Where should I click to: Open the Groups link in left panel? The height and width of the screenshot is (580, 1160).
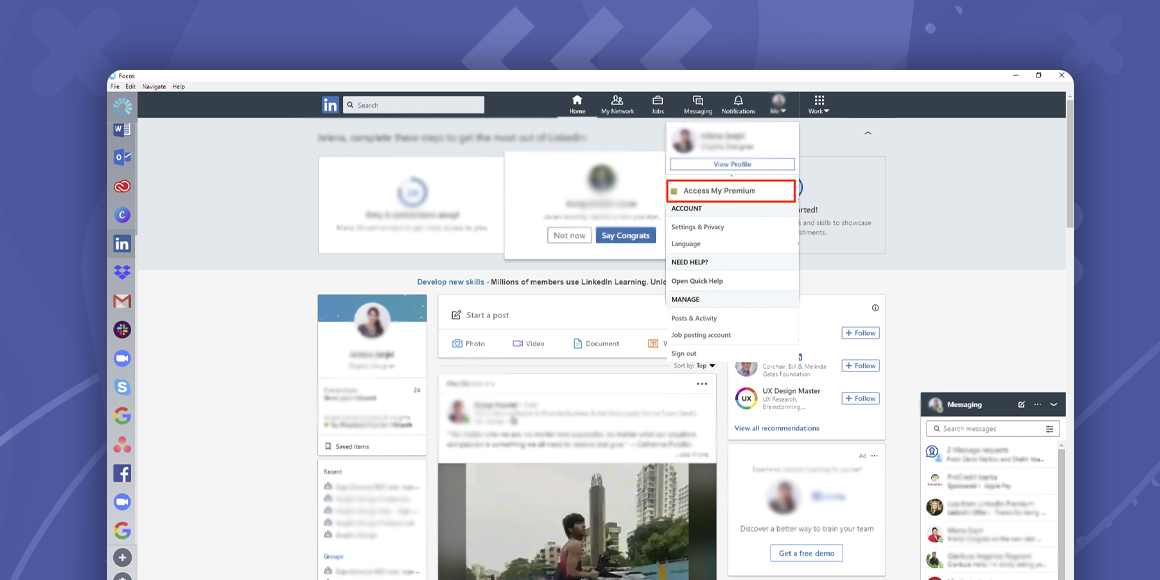[x=334, y=556]
